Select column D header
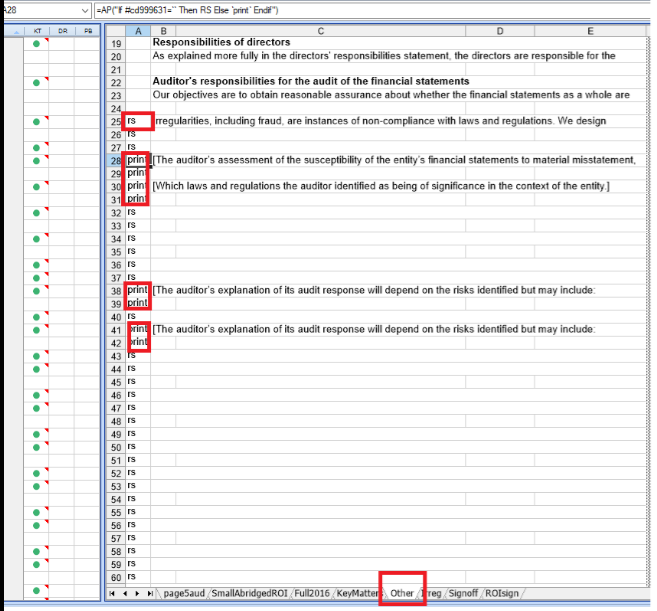The image size is (657, 611). pyautogui.click(x=500, y=31)
